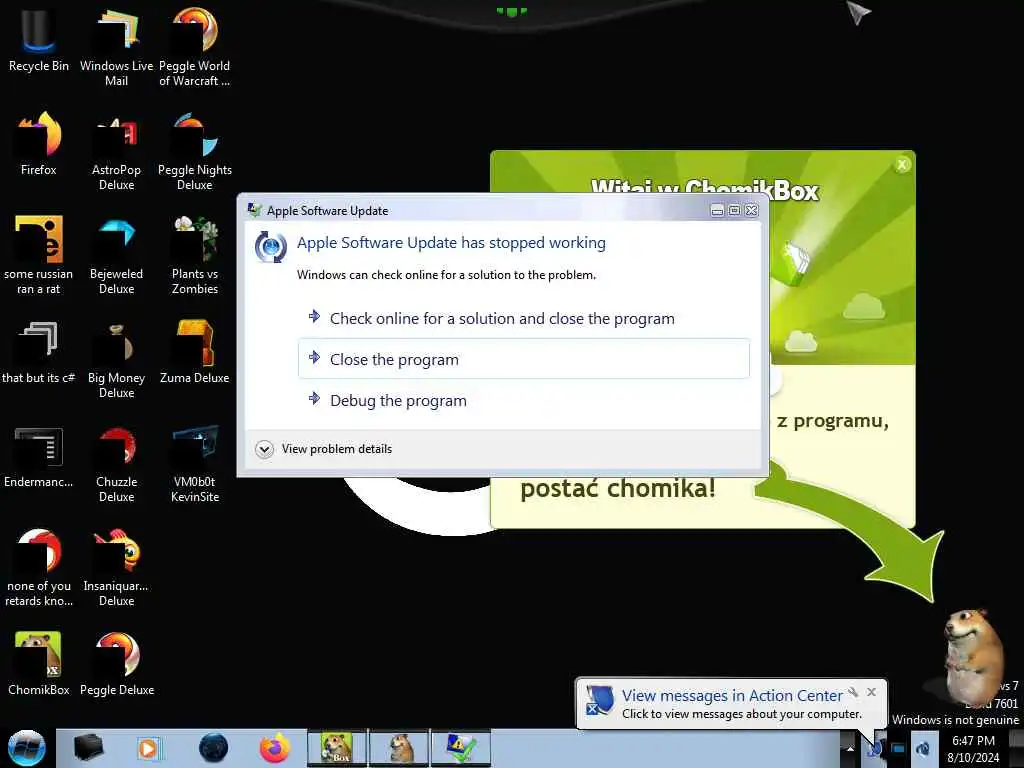Select the Chuzzle Deluxe desktop icon
Viewport: 1024px width, 768px height.
[116, 464]
